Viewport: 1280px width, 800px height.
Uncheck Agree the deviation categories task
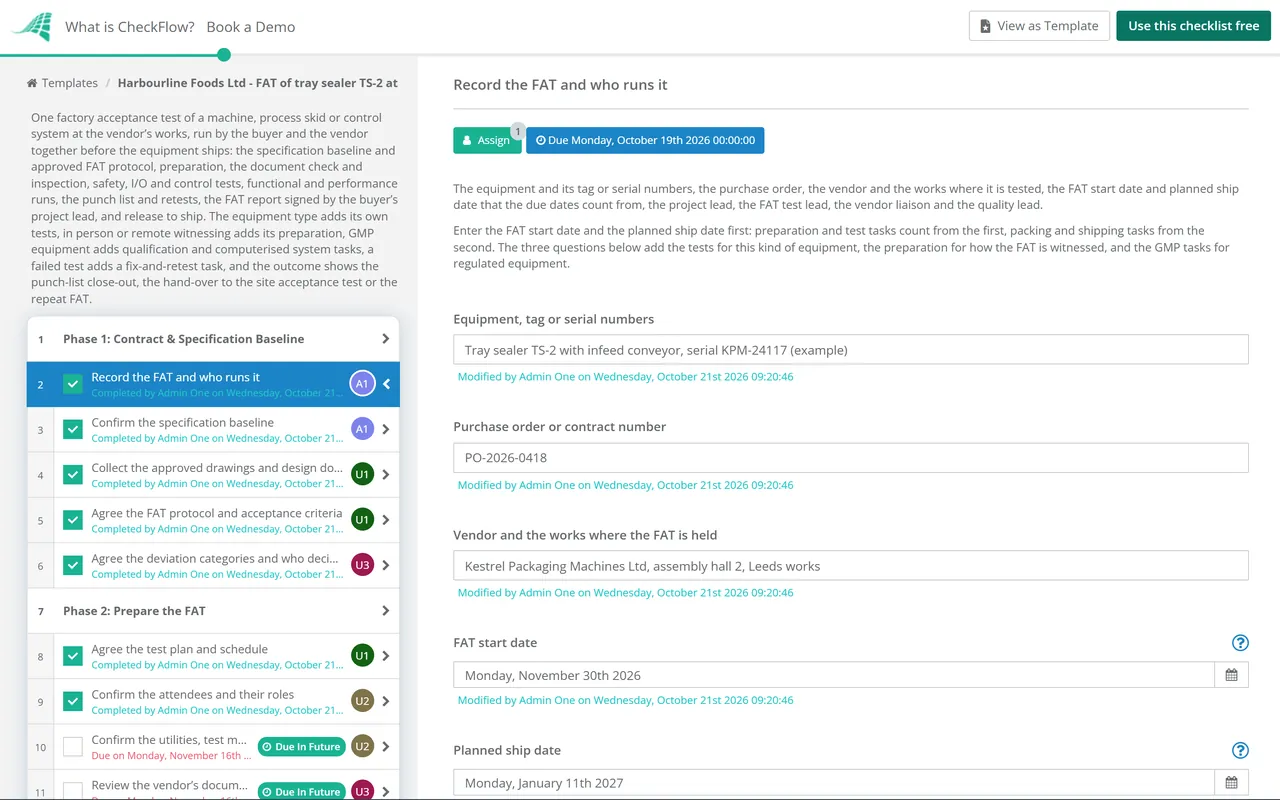73,565
